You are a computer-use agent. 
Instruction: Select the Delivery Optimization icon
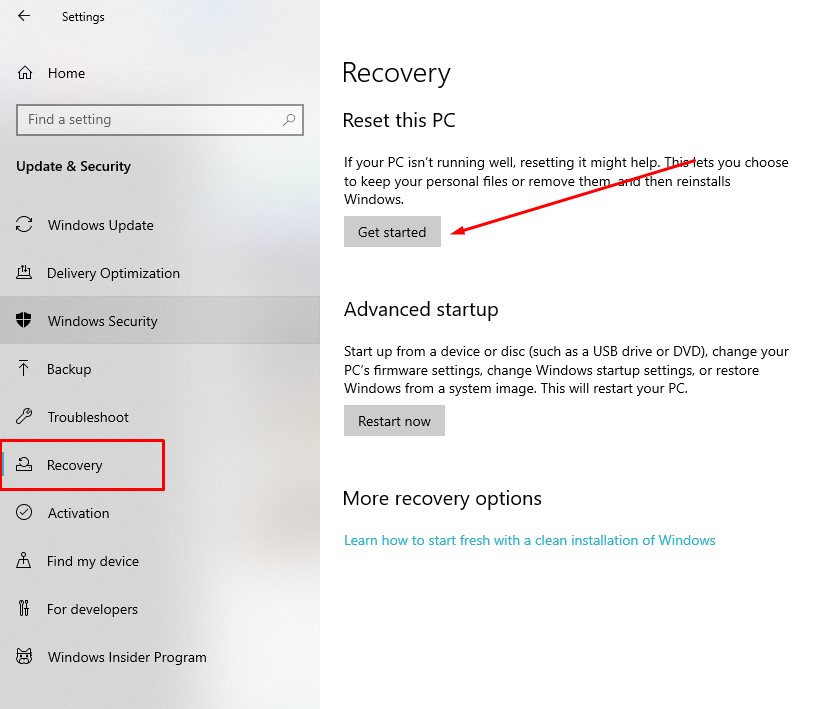pos(24,273)
